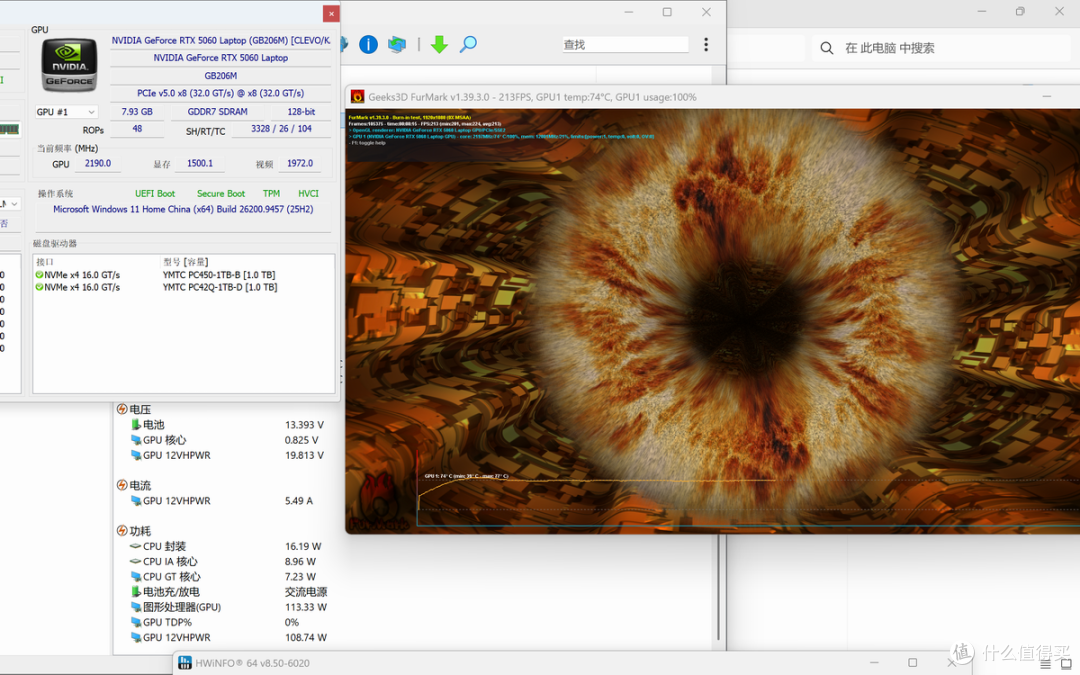Screen dimensions: 1080x675
Task: Click the two-monitors icon in the toolbar
Action: tap(397, 45)
